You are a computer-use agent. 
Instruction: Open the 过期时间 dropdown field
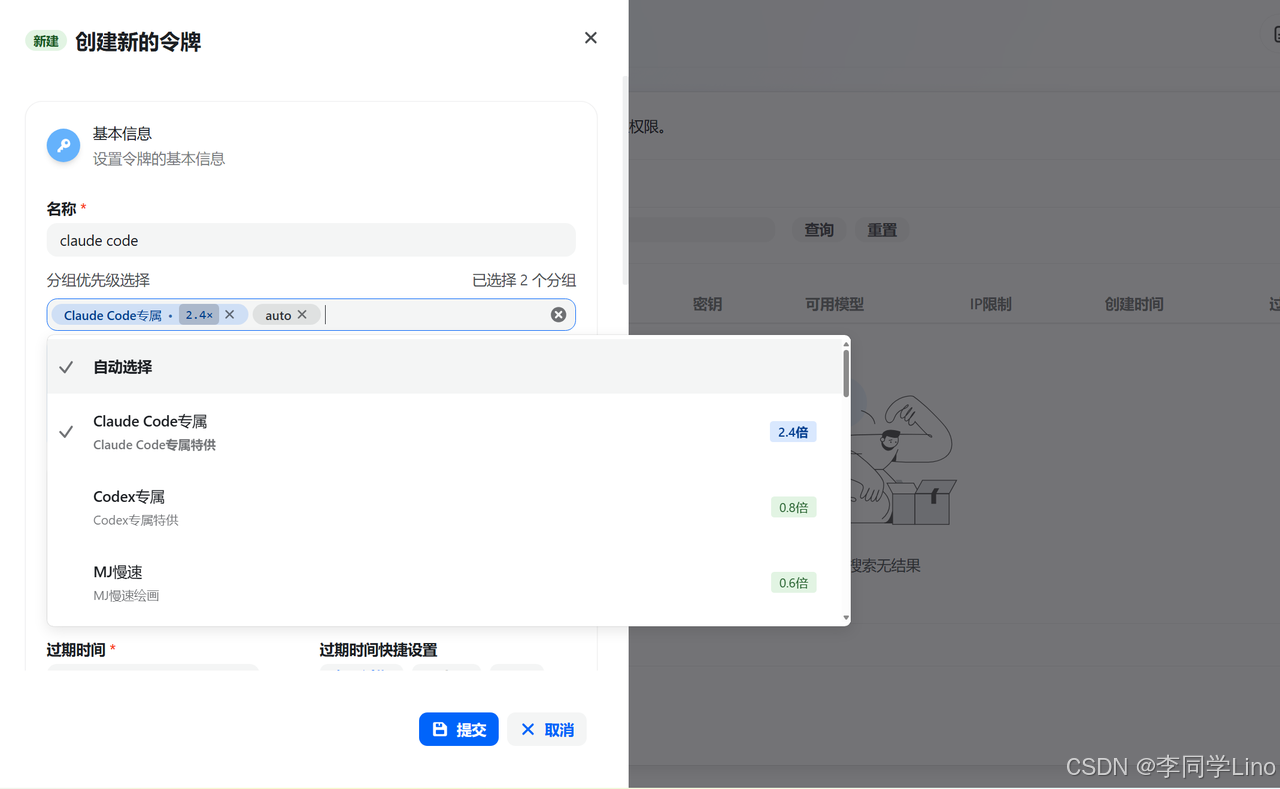click(152, 672)
